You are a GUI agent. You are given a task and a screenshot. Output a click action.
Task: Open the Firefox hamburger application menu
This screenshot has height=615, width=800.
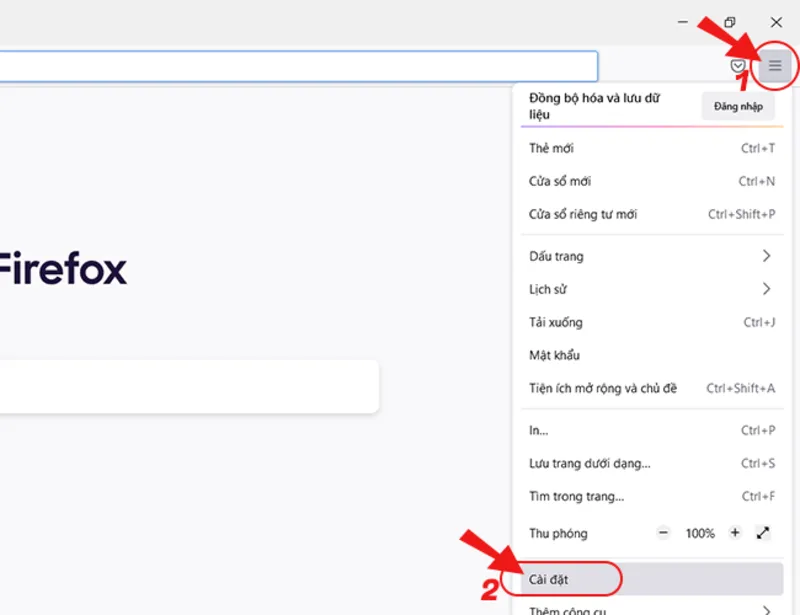pyautogui.click(x=774, y=65)
